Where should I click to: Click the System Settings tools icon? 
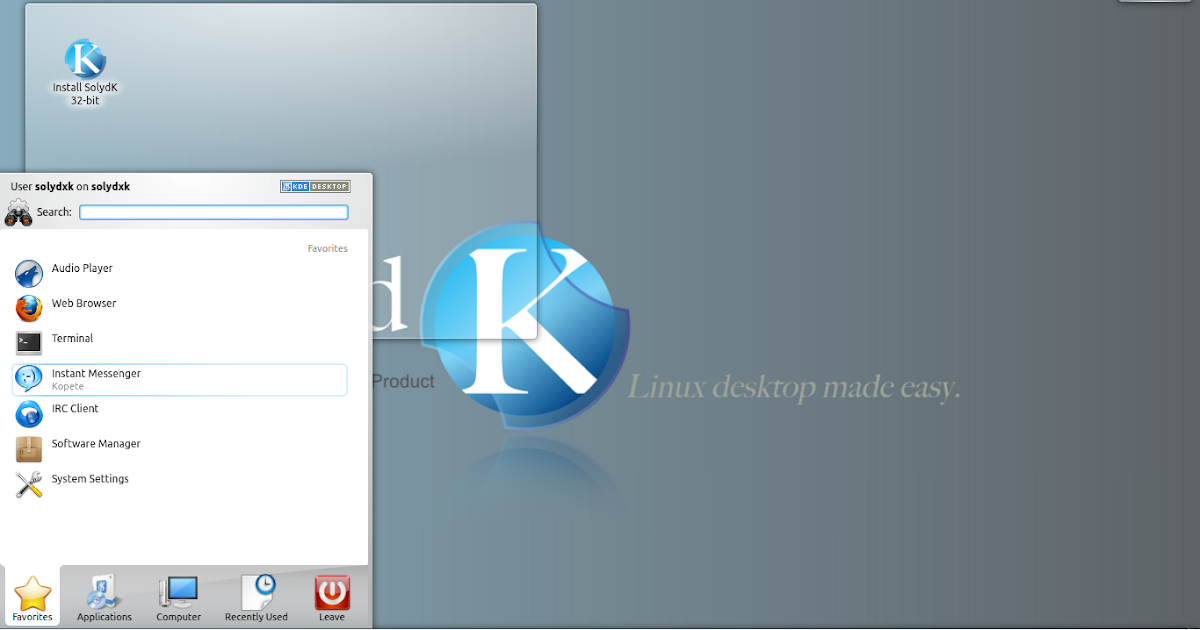(29, 484)
